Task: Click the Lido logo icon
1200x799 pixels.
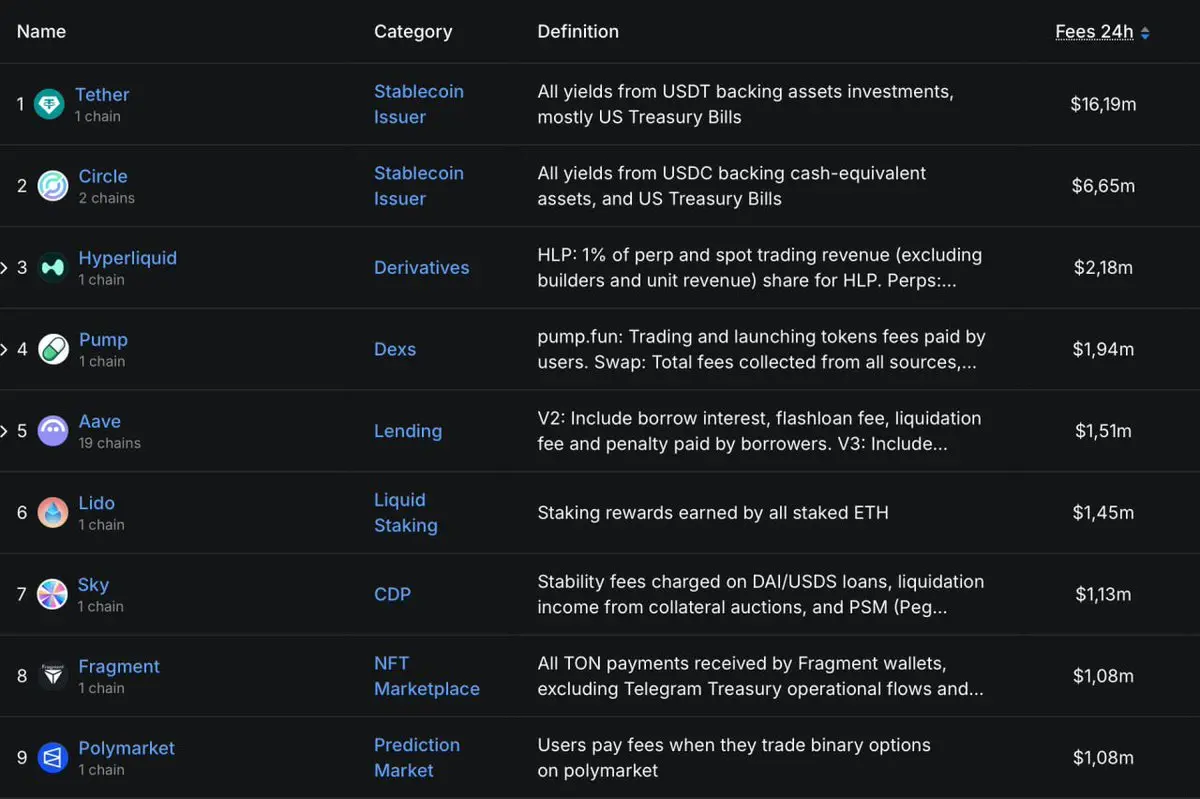Action: [x=53, y=513]
